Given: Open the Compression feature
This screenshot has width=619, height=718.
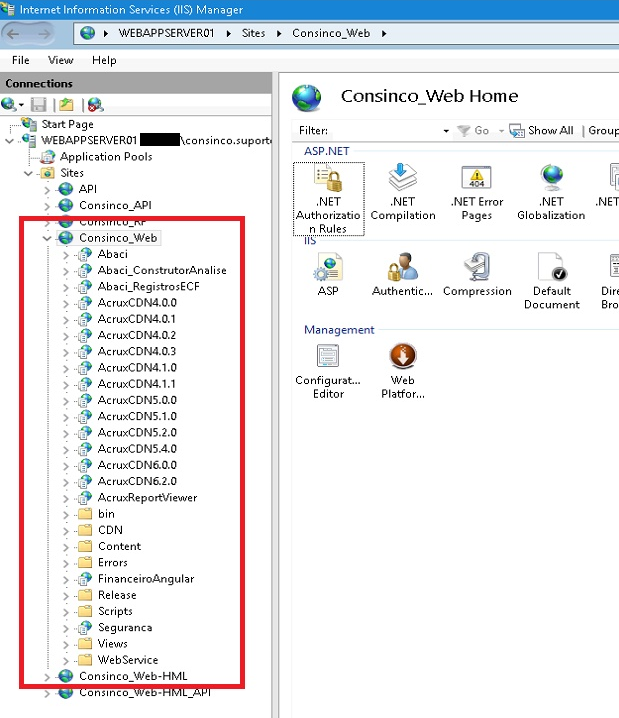Looking at the screenshot, I should click(477, 274).
